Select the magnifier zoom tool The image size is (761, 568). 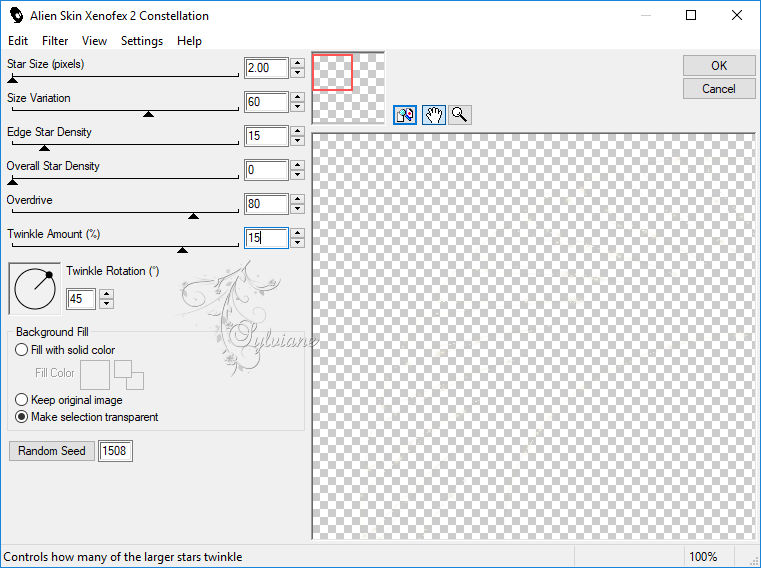coord(460,115)
